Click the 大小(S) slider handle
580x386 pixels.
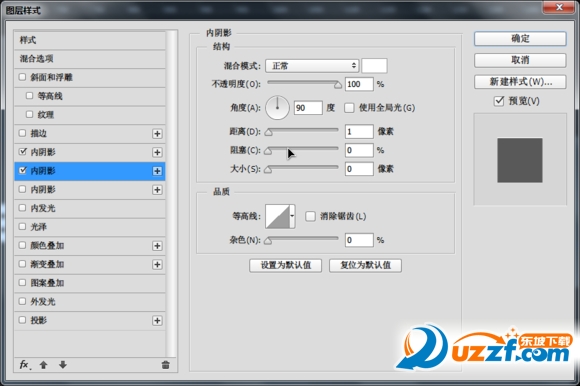(269, 170)
